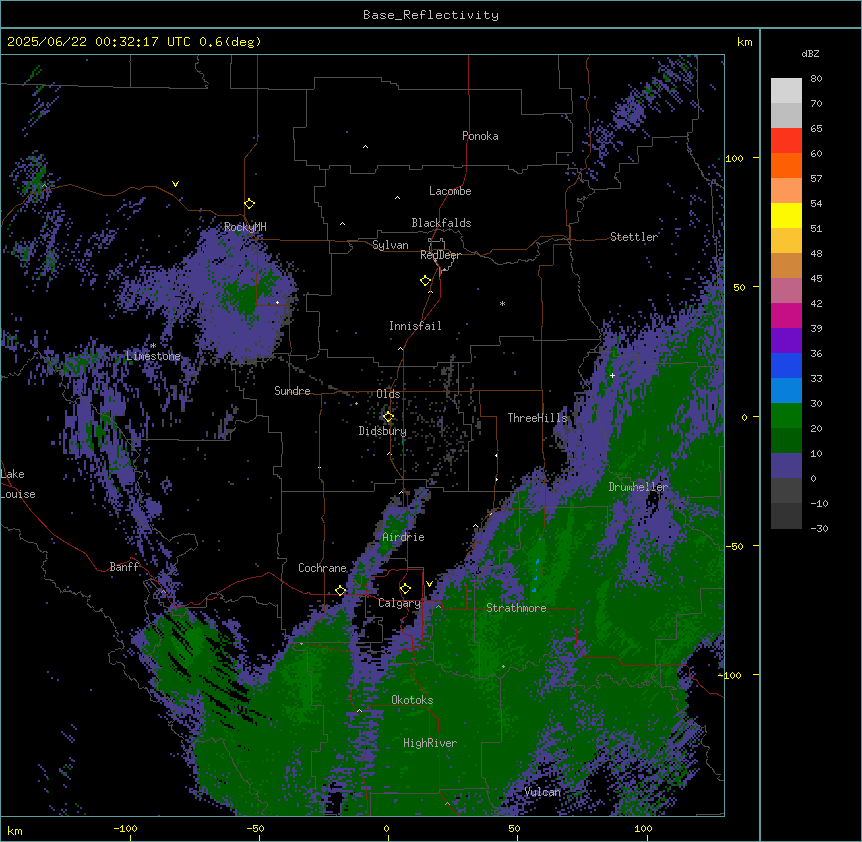Pick the light blue 30-33 dBZ legend color
This screenshot has height=842, width=862.
[786, 391]
